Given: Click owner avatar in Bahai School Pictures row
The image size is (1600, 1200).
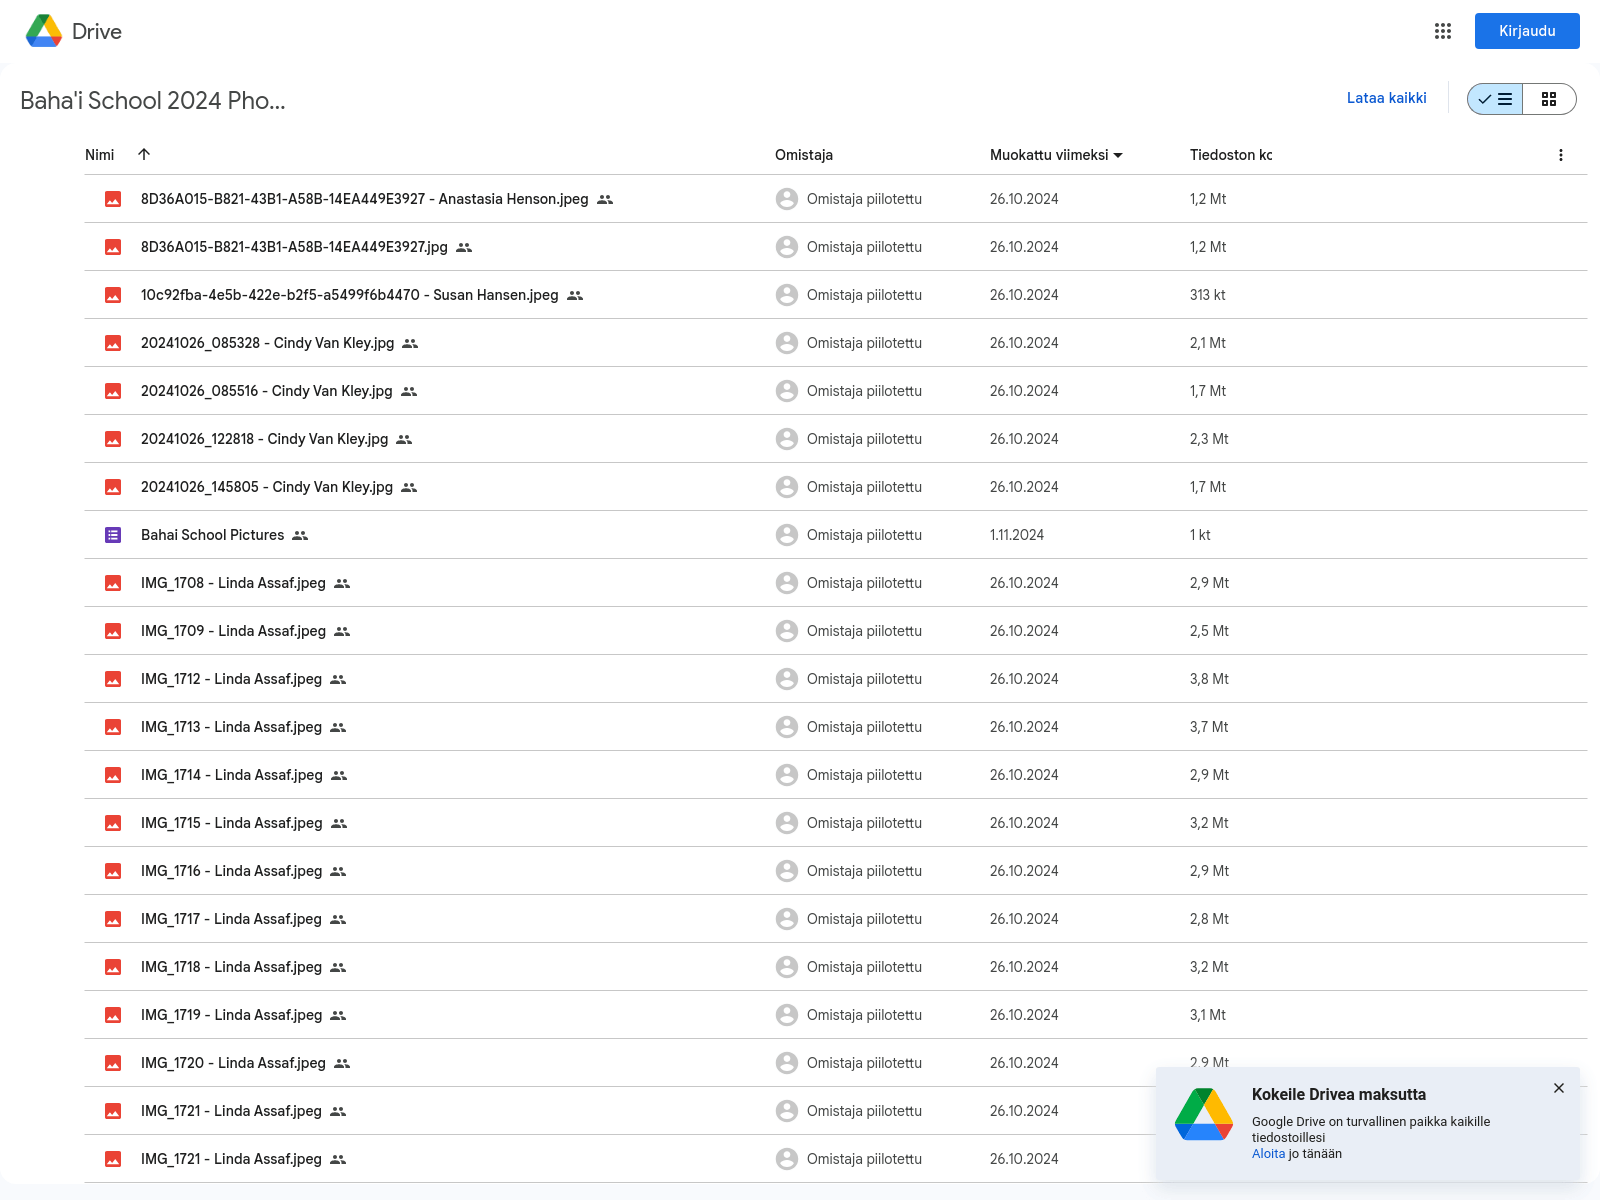Looking at the screenshot, I should (787, 535).
